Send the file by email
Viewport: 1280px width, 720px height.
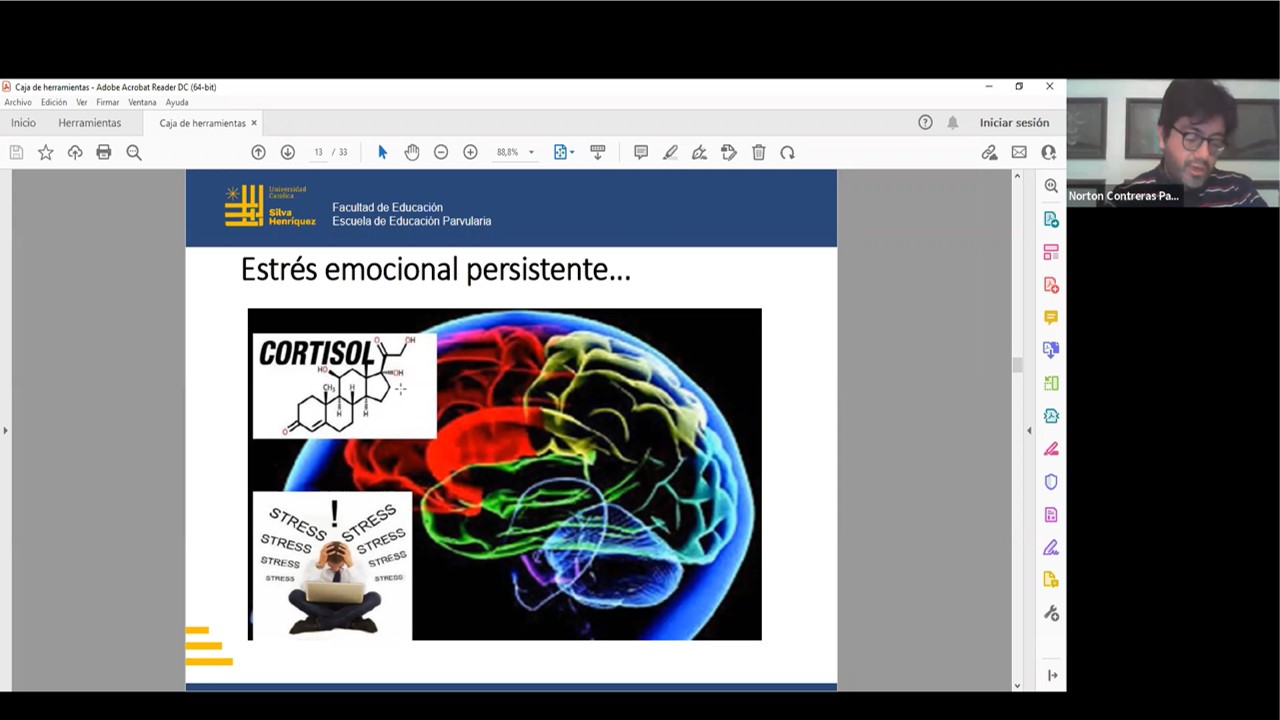pos(1019,152)
